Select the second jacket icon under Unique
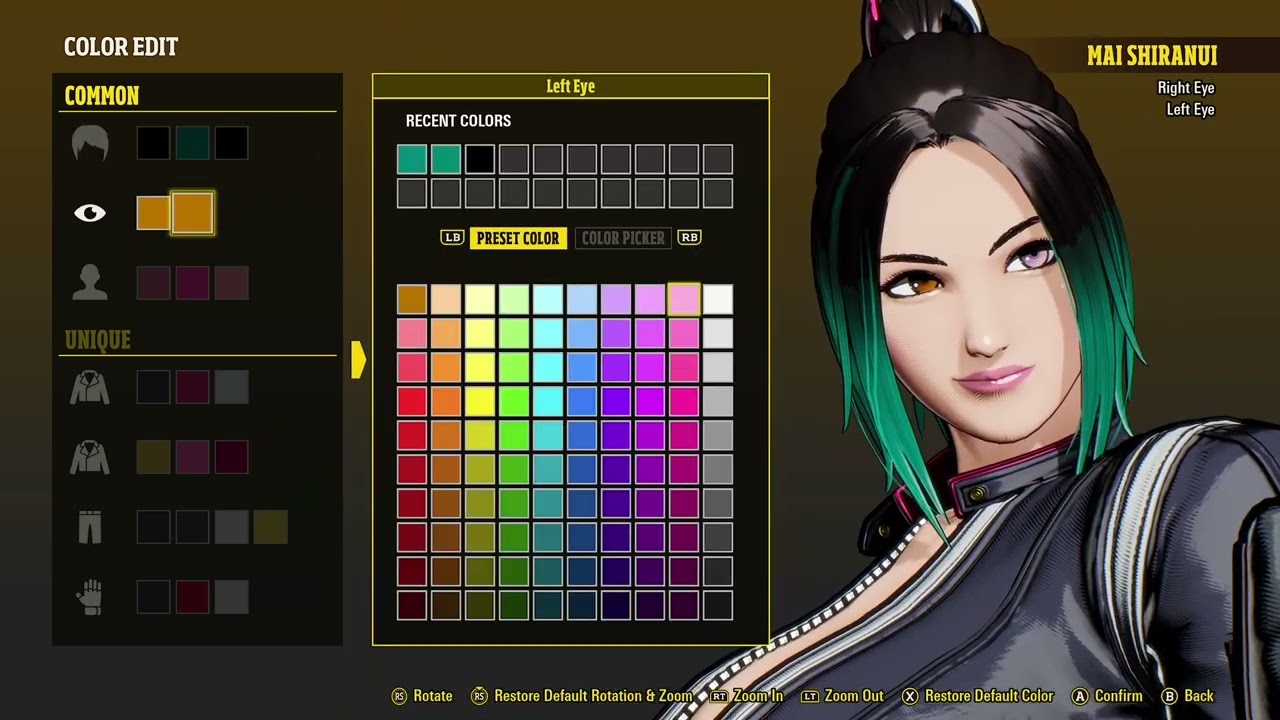 [x=90, y=457]
